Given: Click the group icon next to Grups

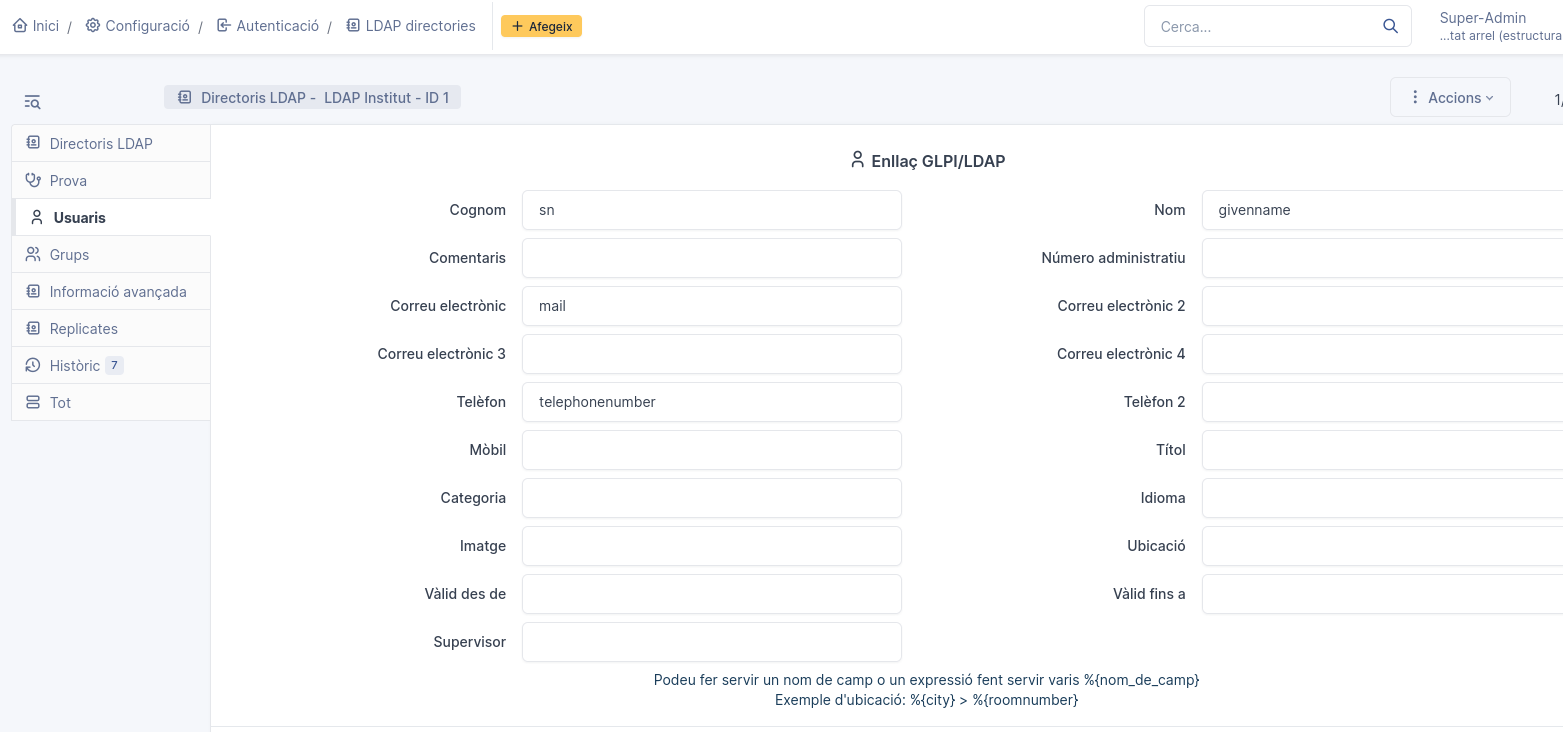Looking at the screenshot, I should pyautogui.click(x=33, y=254).
